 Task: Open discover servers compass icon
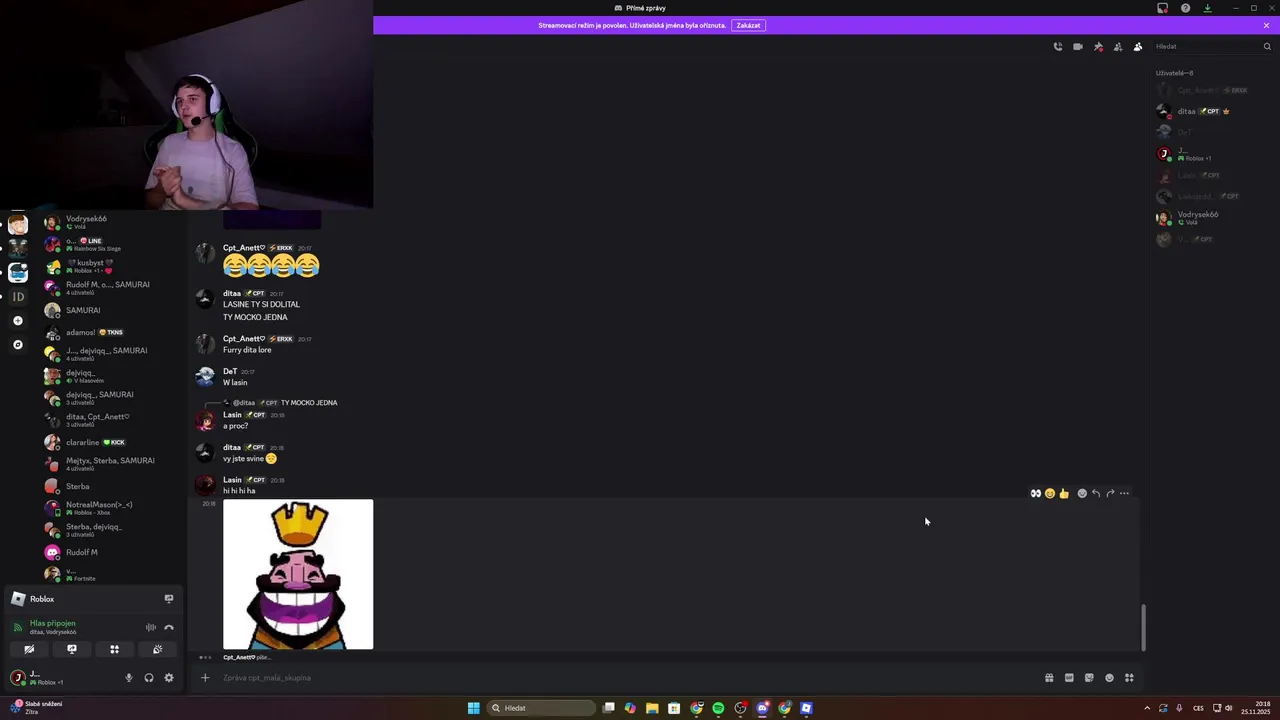pyautogui.click(x=18, y=345)
